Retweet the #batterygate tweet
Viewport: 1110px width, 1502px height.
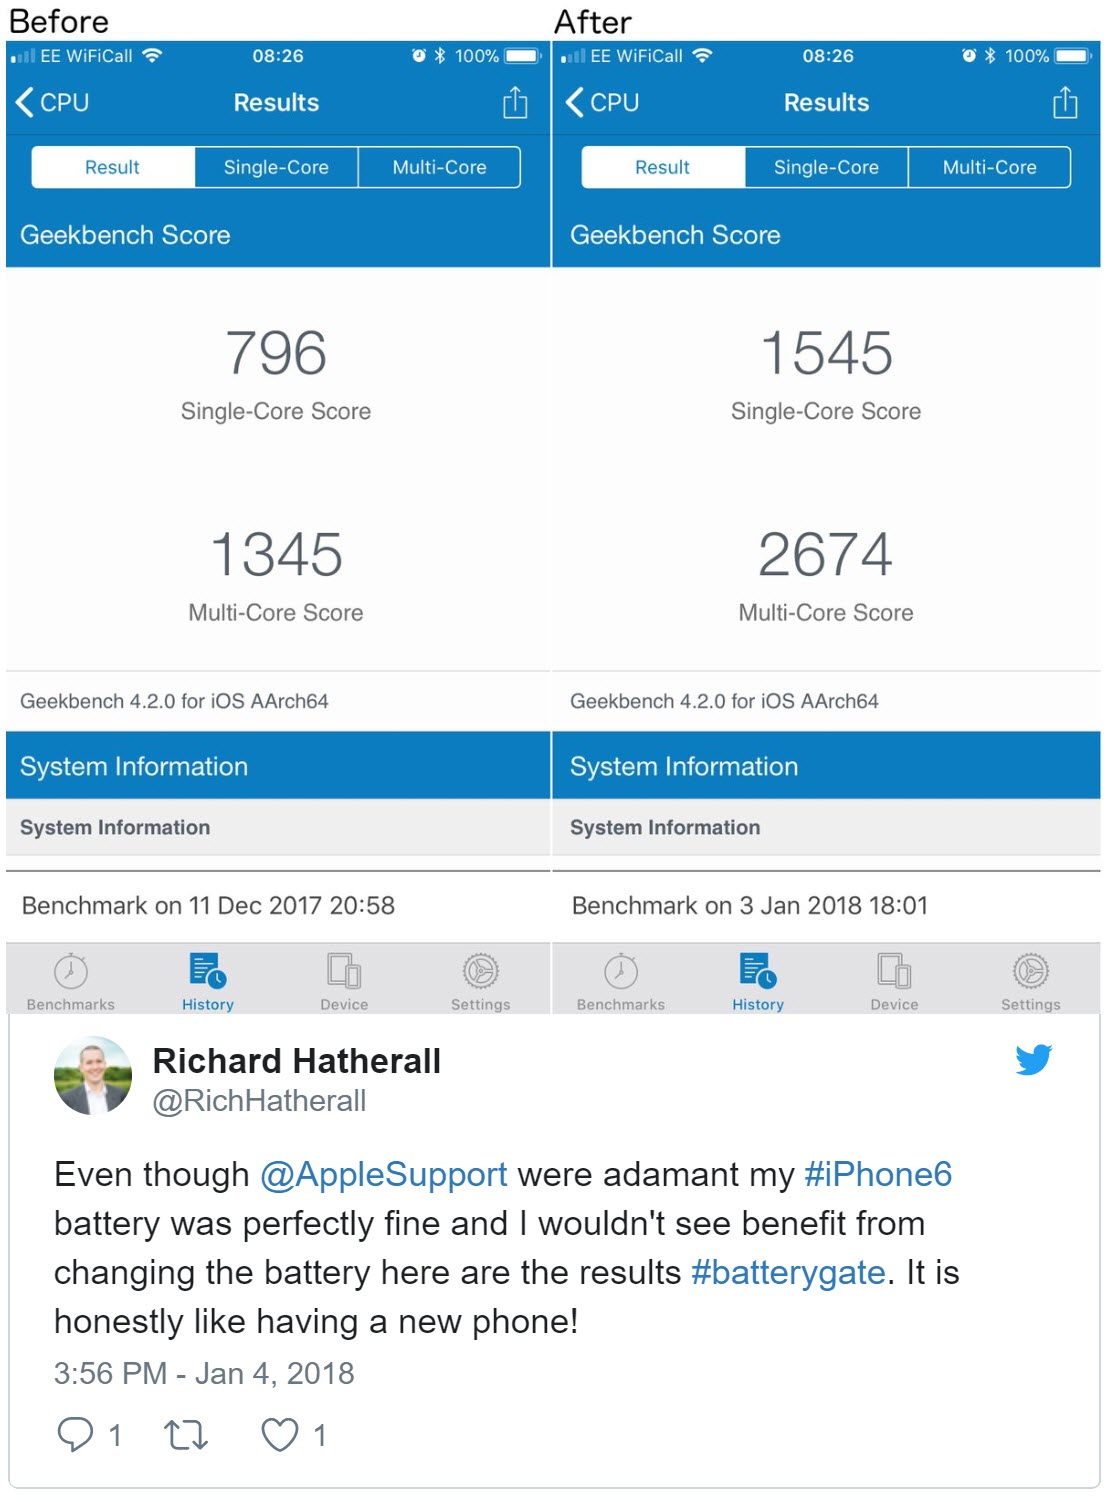tap(186, 1434)
